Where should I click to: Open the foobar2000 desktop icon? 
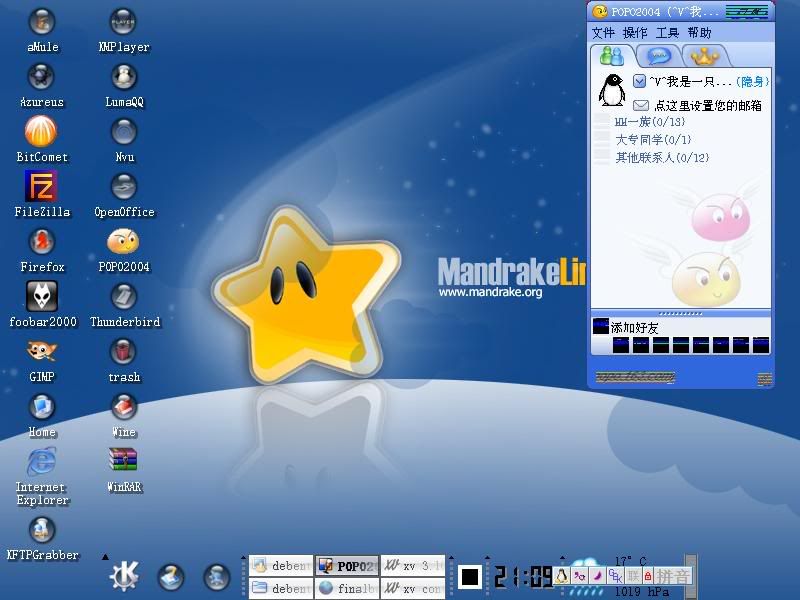pos(42,305)
